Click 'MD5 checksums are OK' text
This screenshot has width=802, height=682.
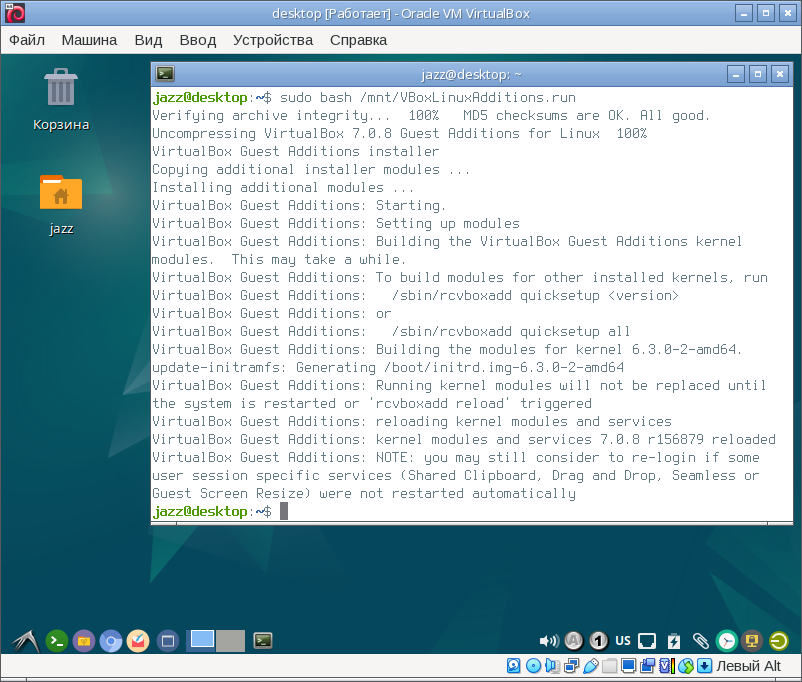pyautogui.click(x=547, y=116)
